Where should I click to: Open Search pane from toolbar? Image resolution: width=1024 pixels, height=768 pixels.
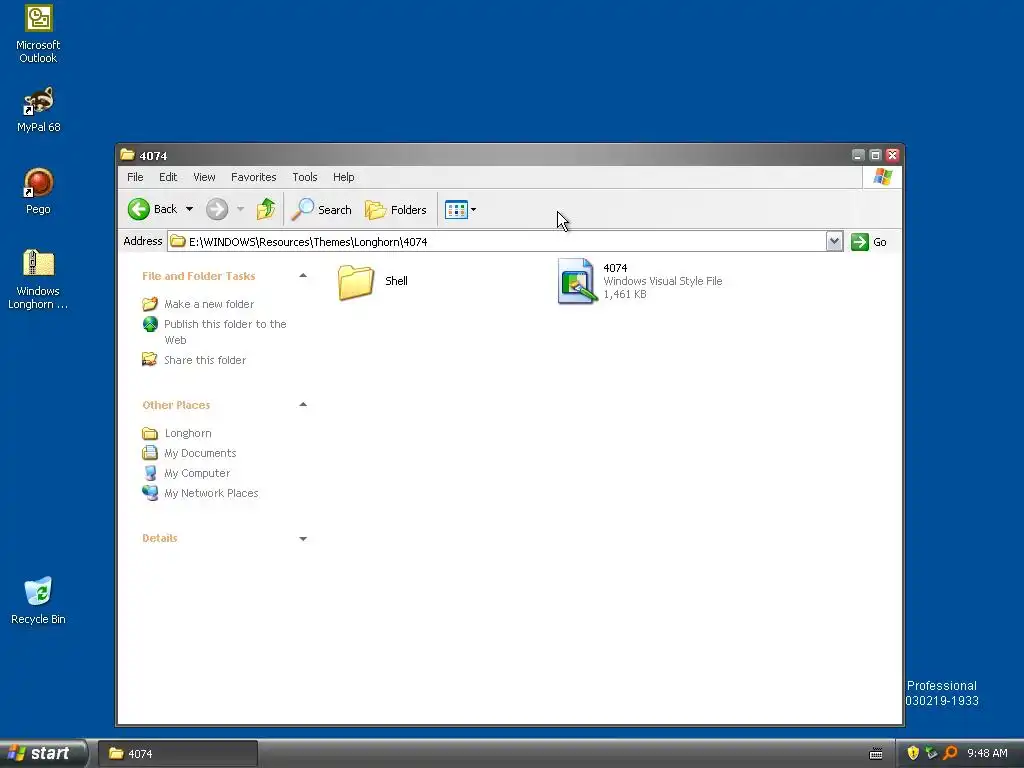tap(322, 209)
